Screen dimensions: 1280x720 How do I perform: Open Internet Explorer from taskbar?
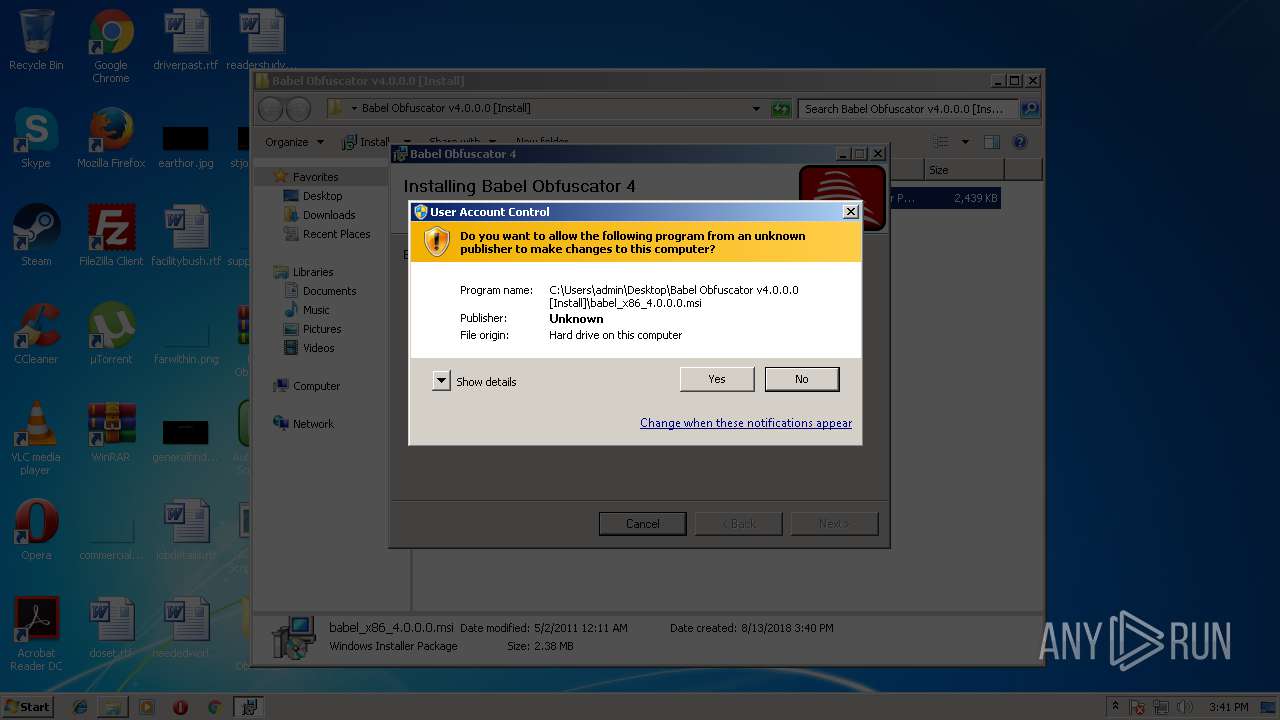80,707
